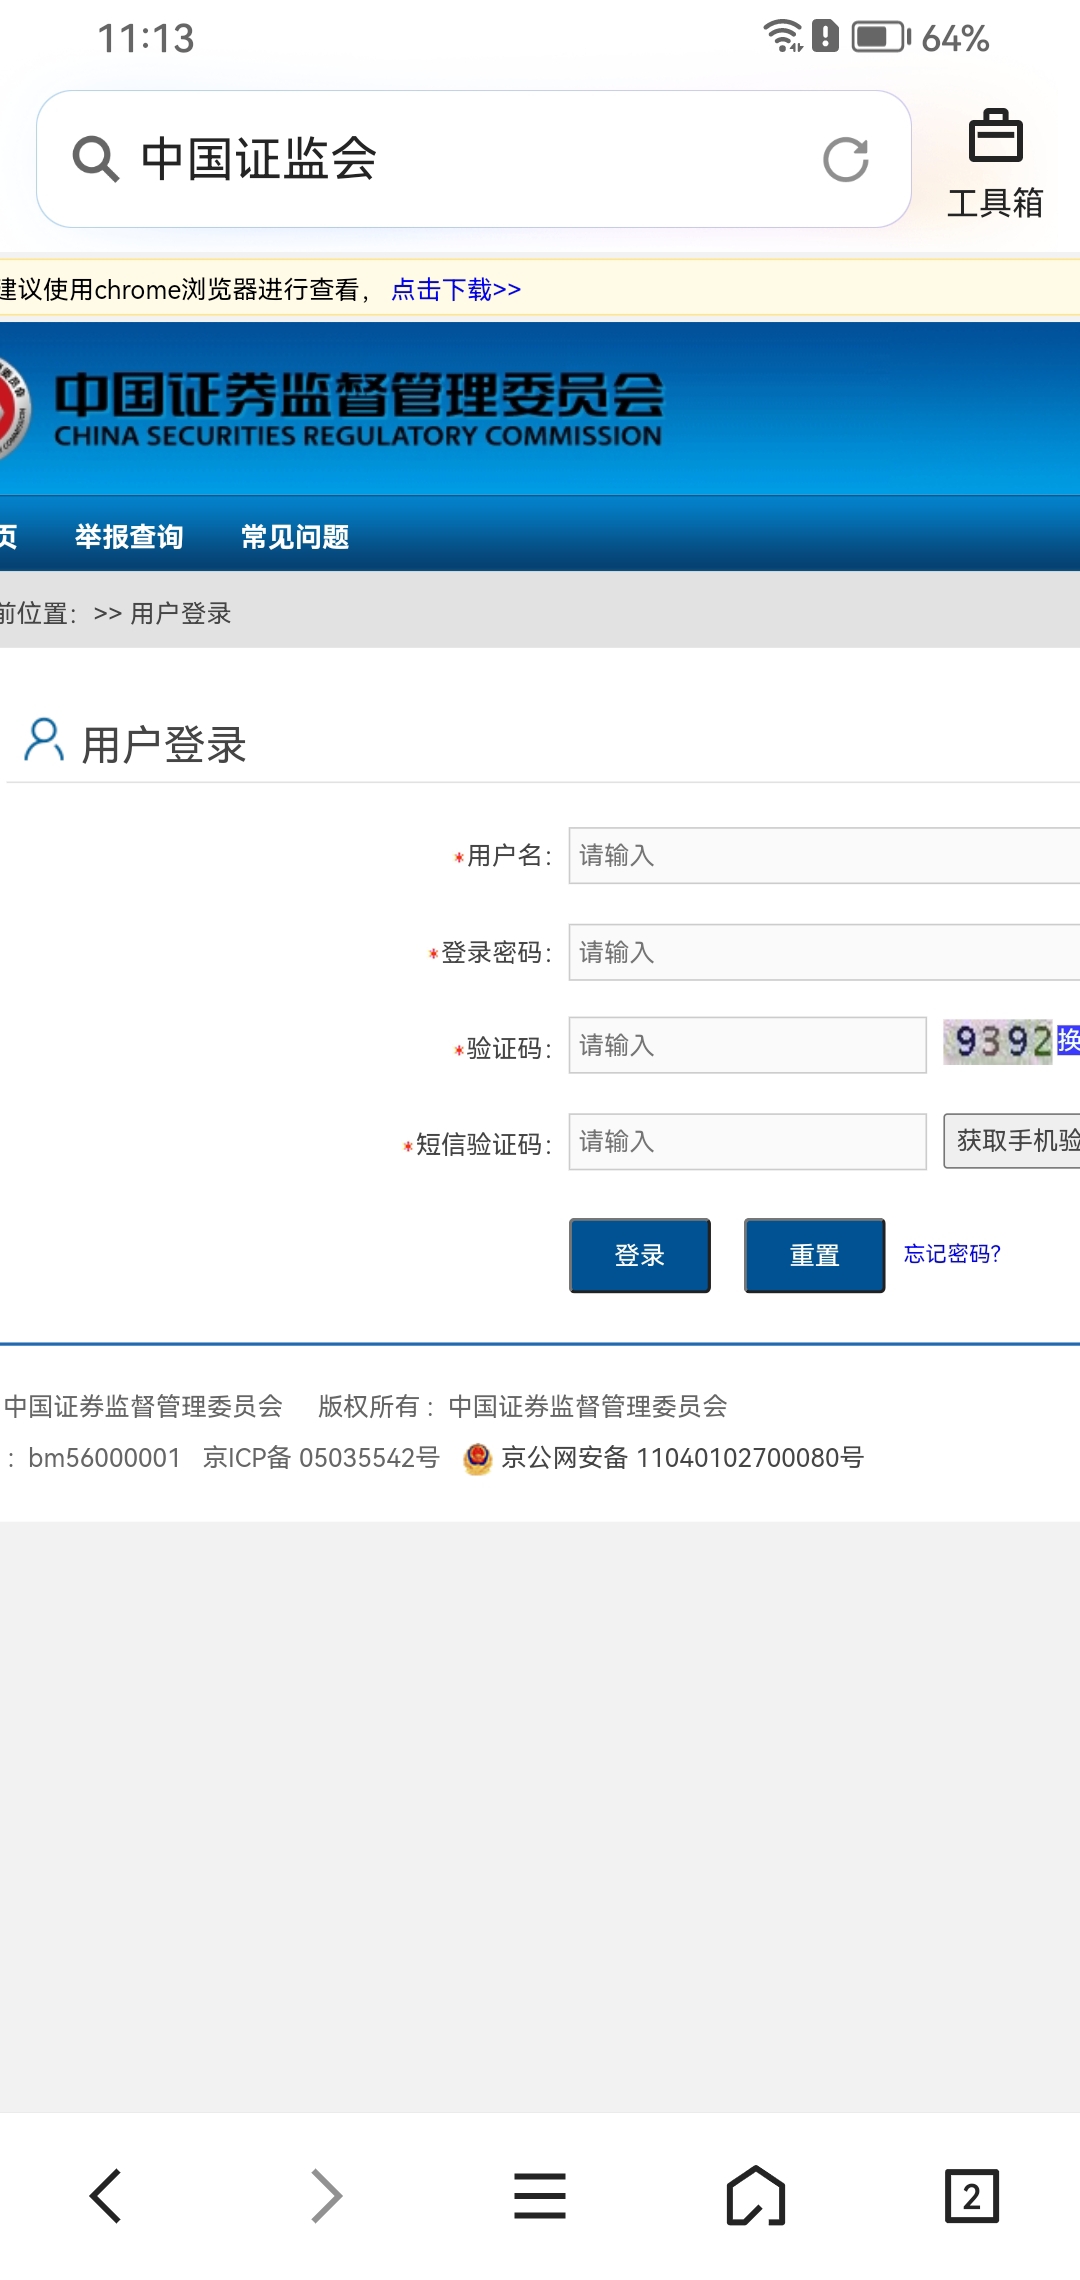Open the 工具箱 toolbox
This screenshot has height=2280, width=1080.
coord(995,164)
